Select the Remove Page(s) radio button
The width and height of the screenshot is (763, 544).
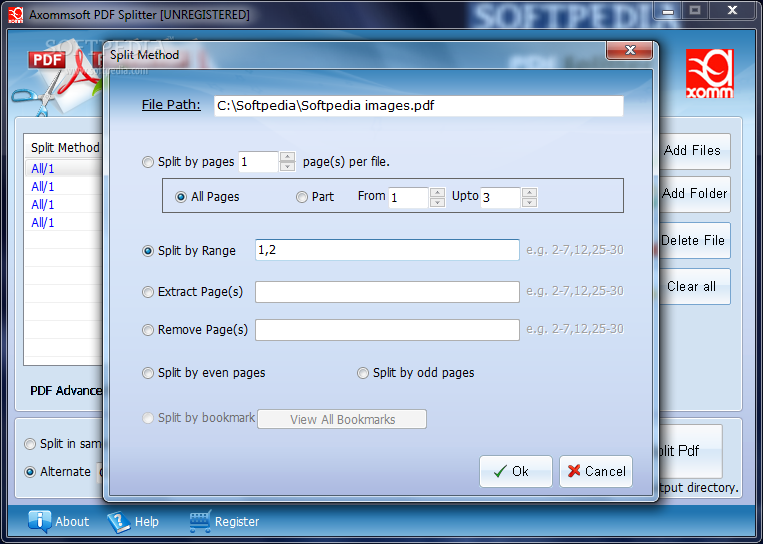coord(148,330)
